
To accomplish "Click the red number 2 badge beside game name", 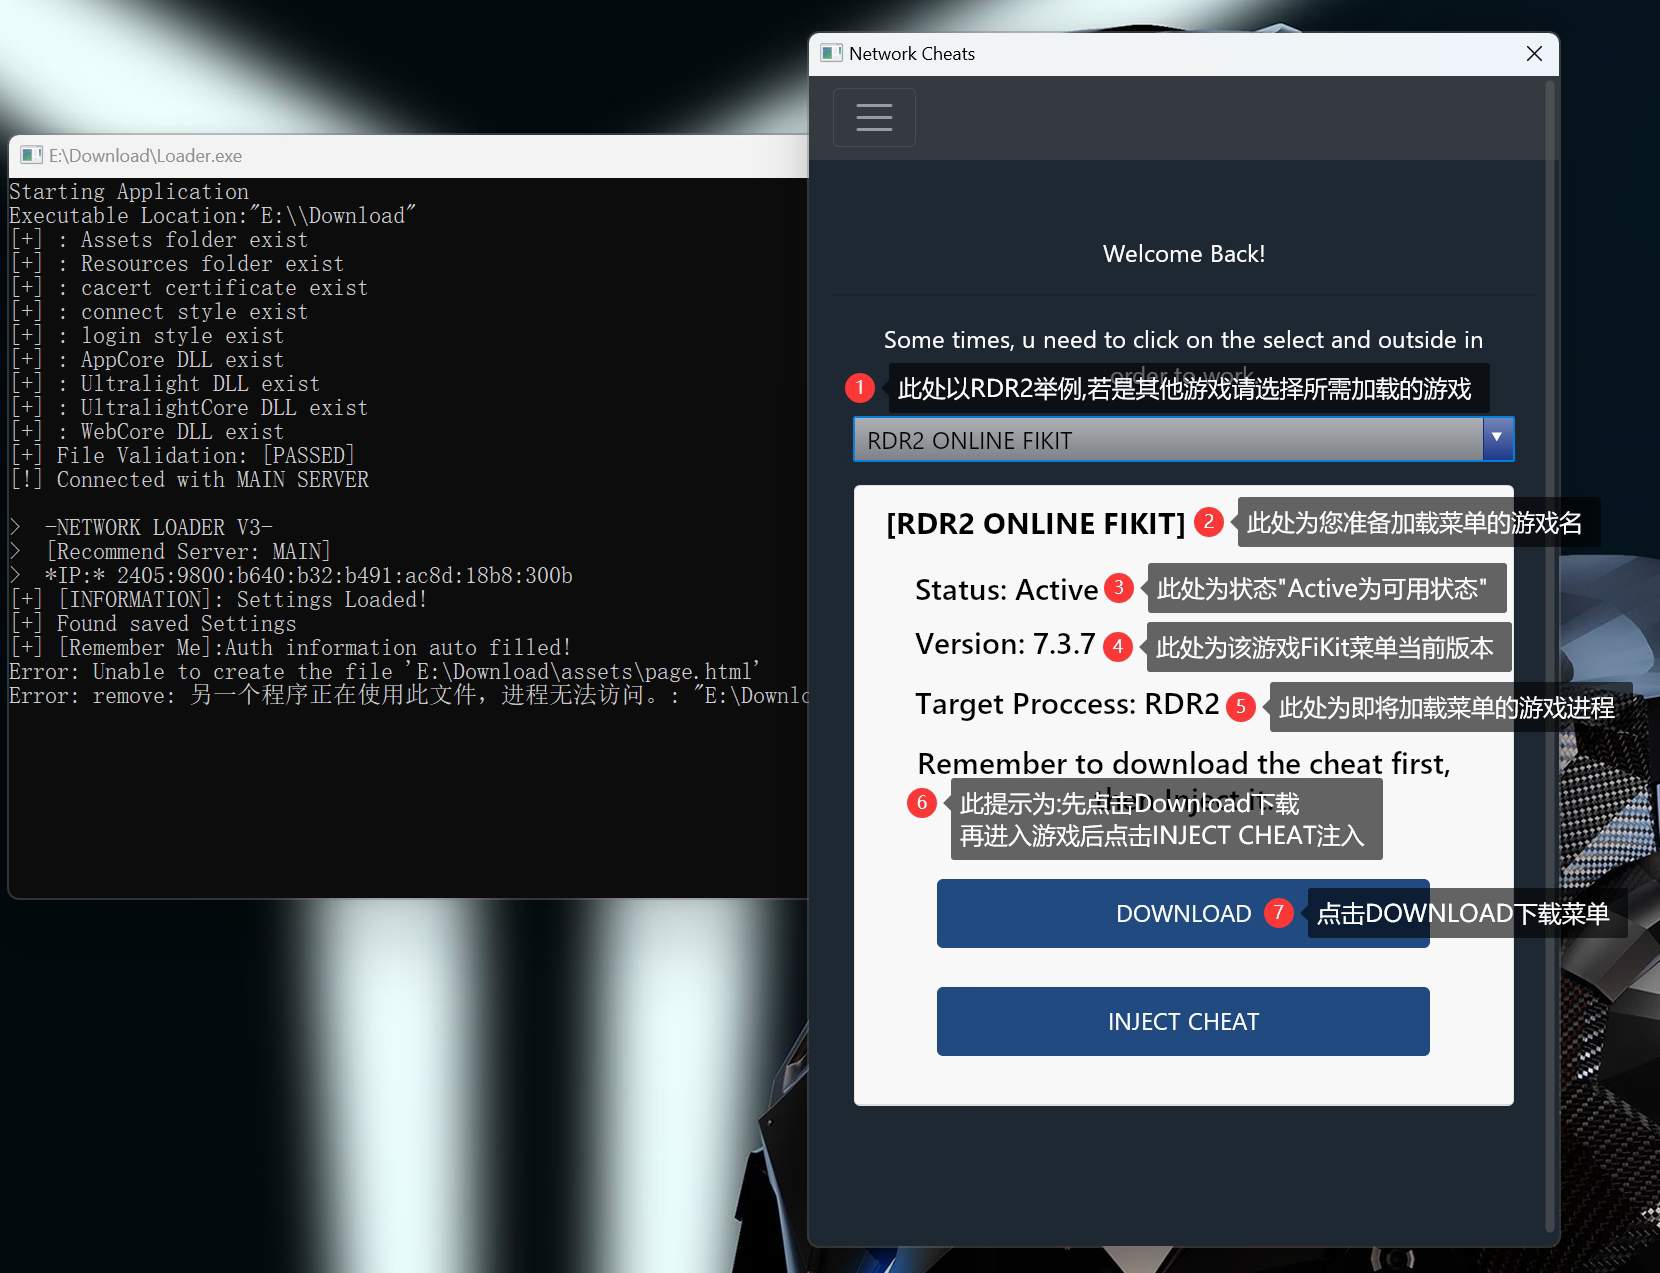I will coord(1208,522).
